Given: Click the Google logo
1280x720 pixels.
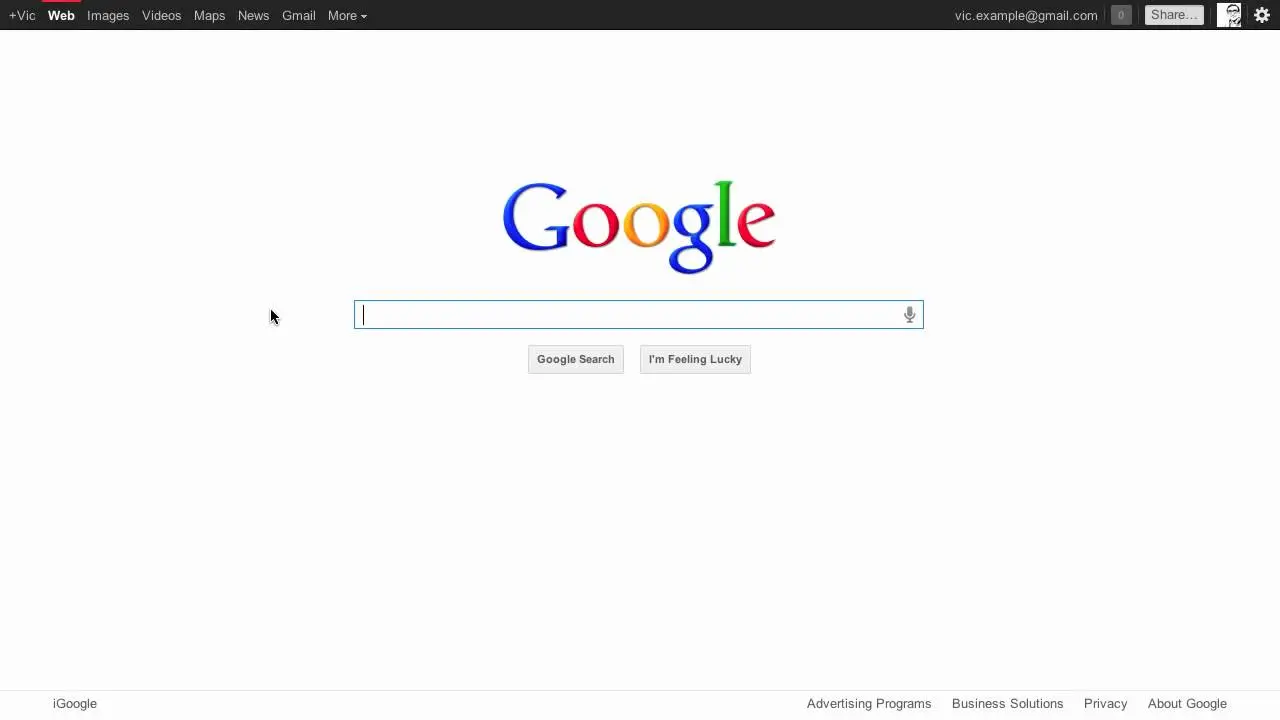Looking at the screenshot, I should click(639, 227).
